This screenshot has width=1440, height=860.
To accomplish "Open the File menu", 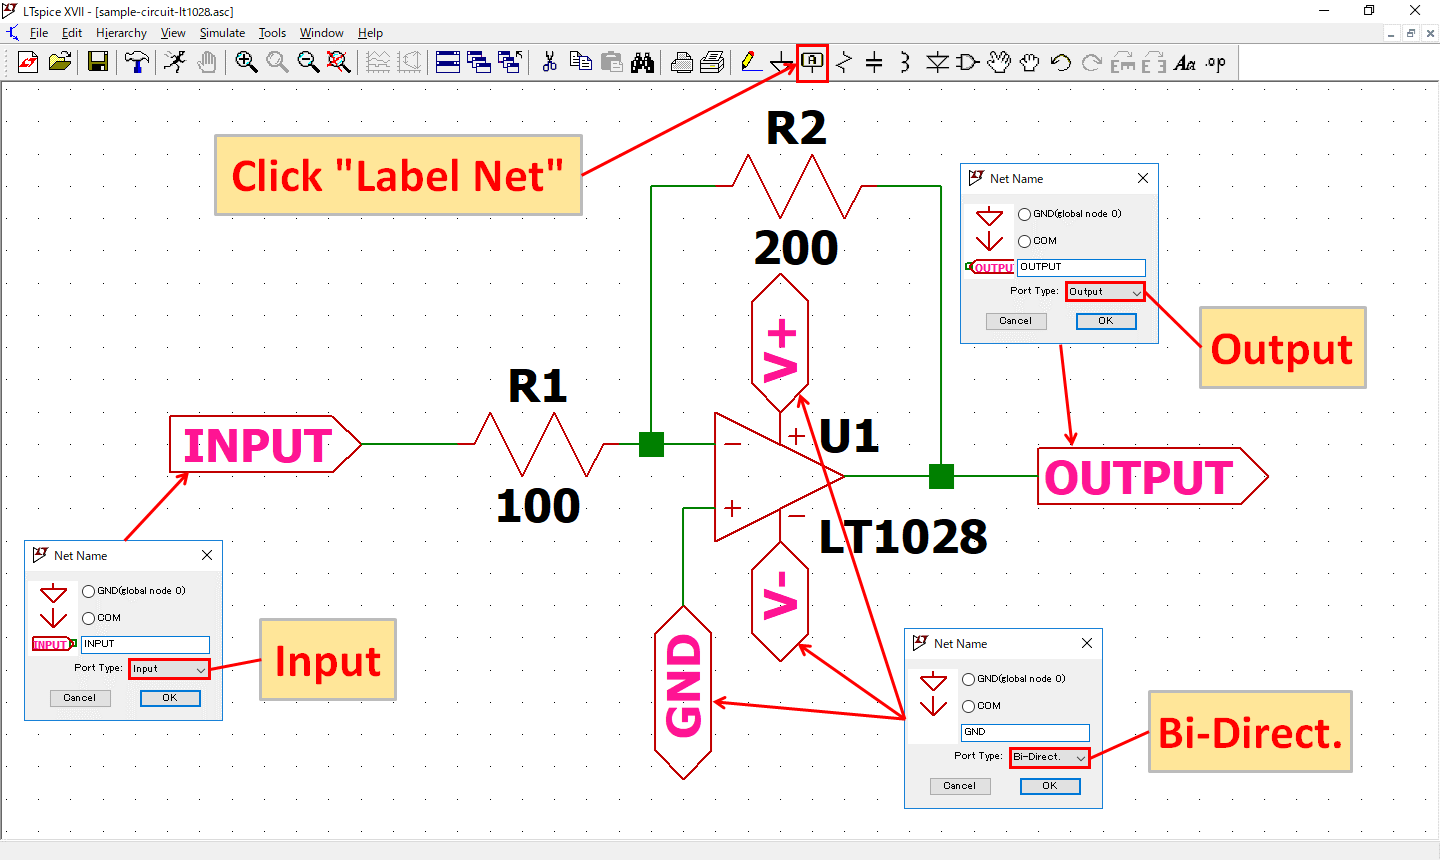I will pos(39,33).
